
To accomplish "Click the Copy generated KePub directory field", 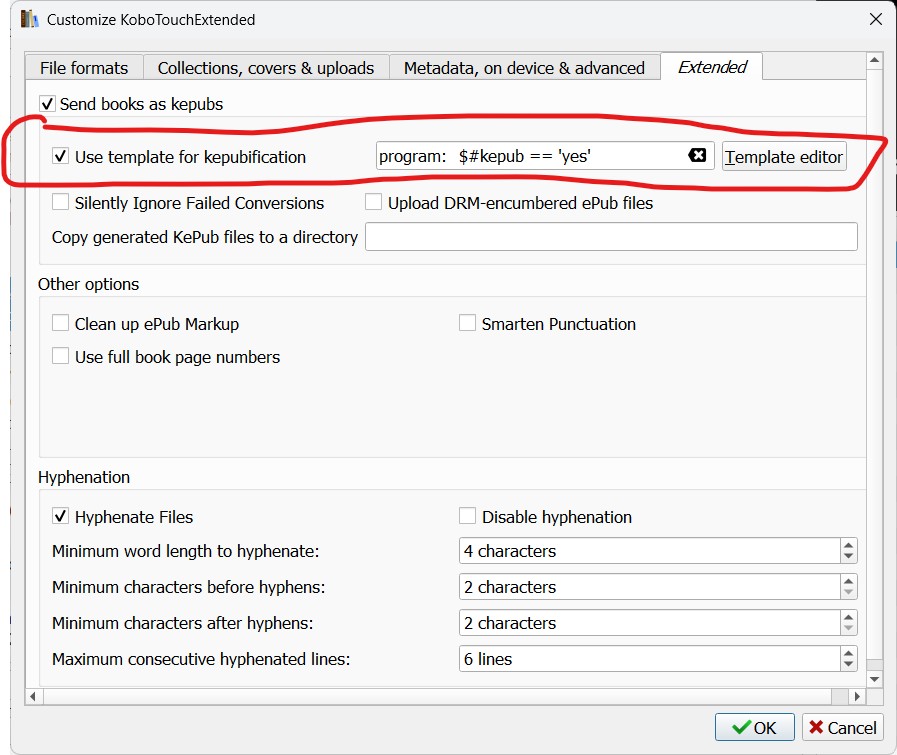I will pyautogui.click(x=611, y=237).
